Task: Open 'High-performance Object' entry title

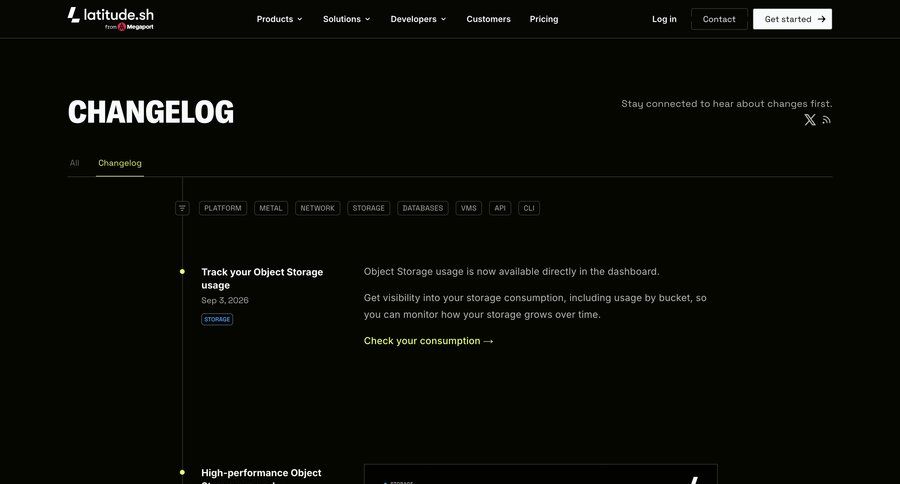Action: coord(261,477)
